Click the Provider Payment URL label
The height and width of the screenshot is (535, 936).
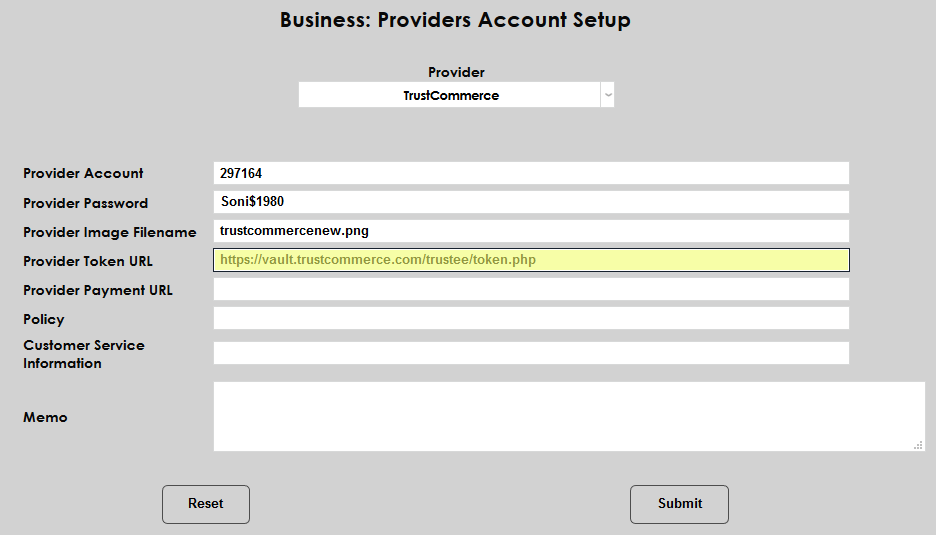98,290
